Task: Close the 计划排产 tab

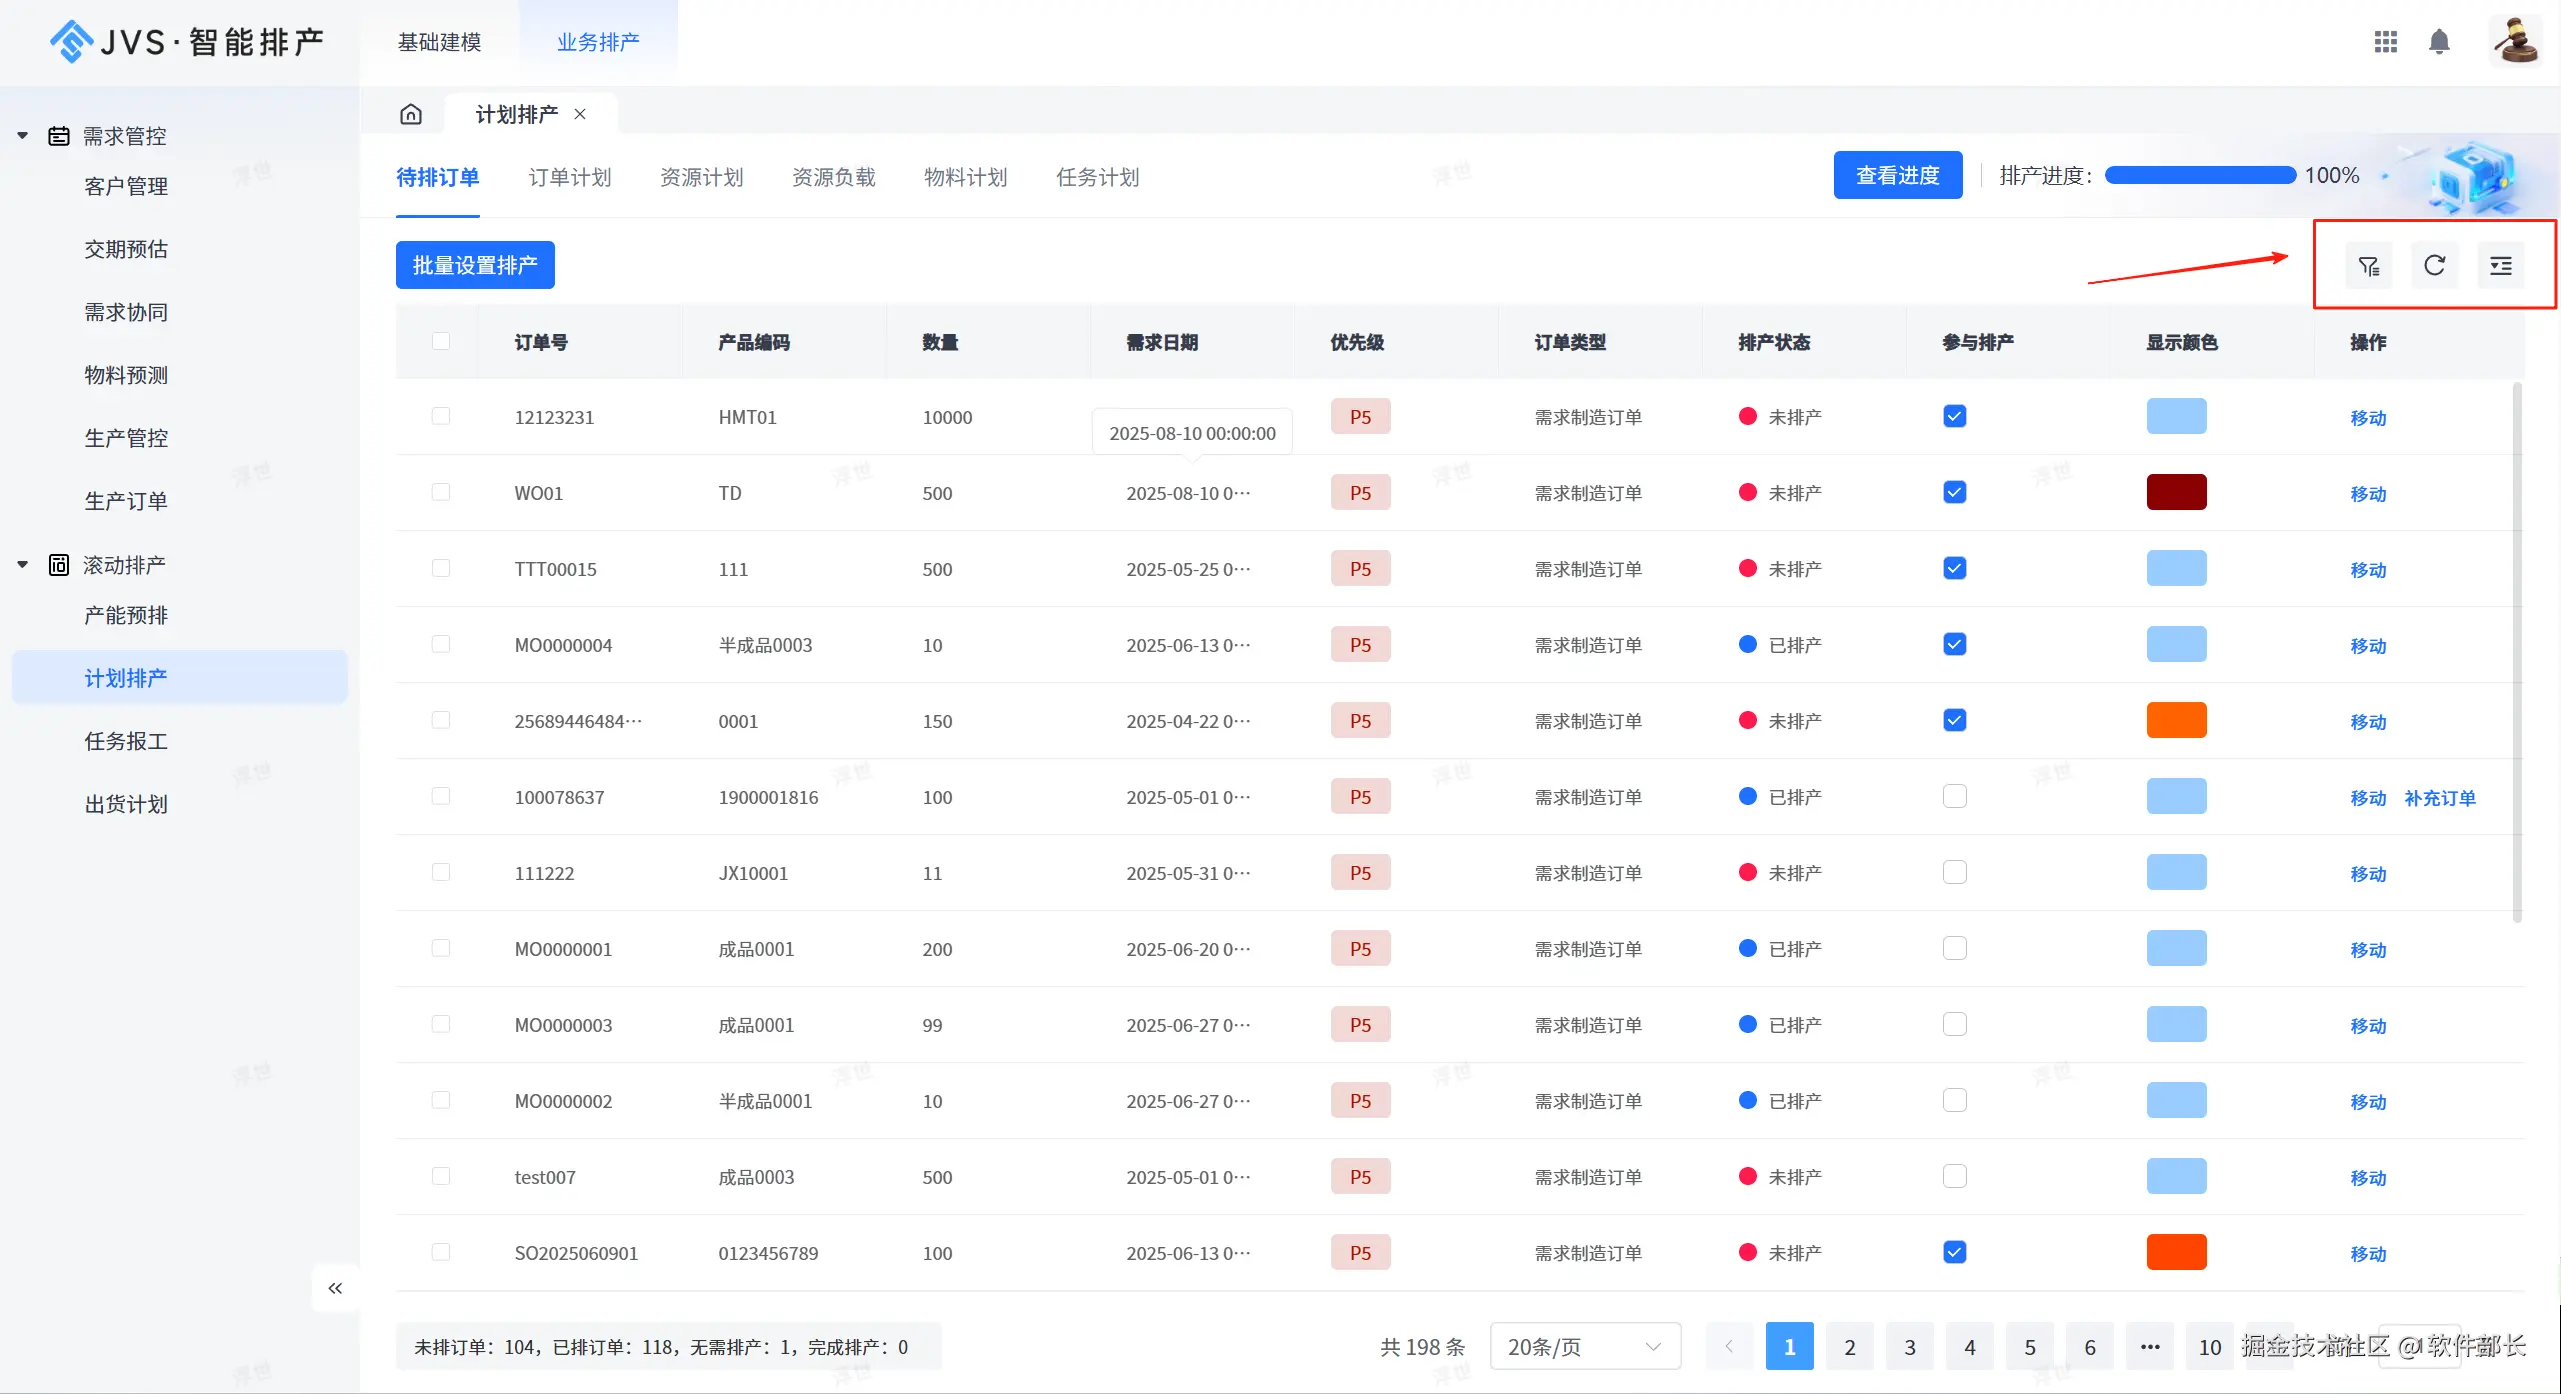Action: pos(580,114)
